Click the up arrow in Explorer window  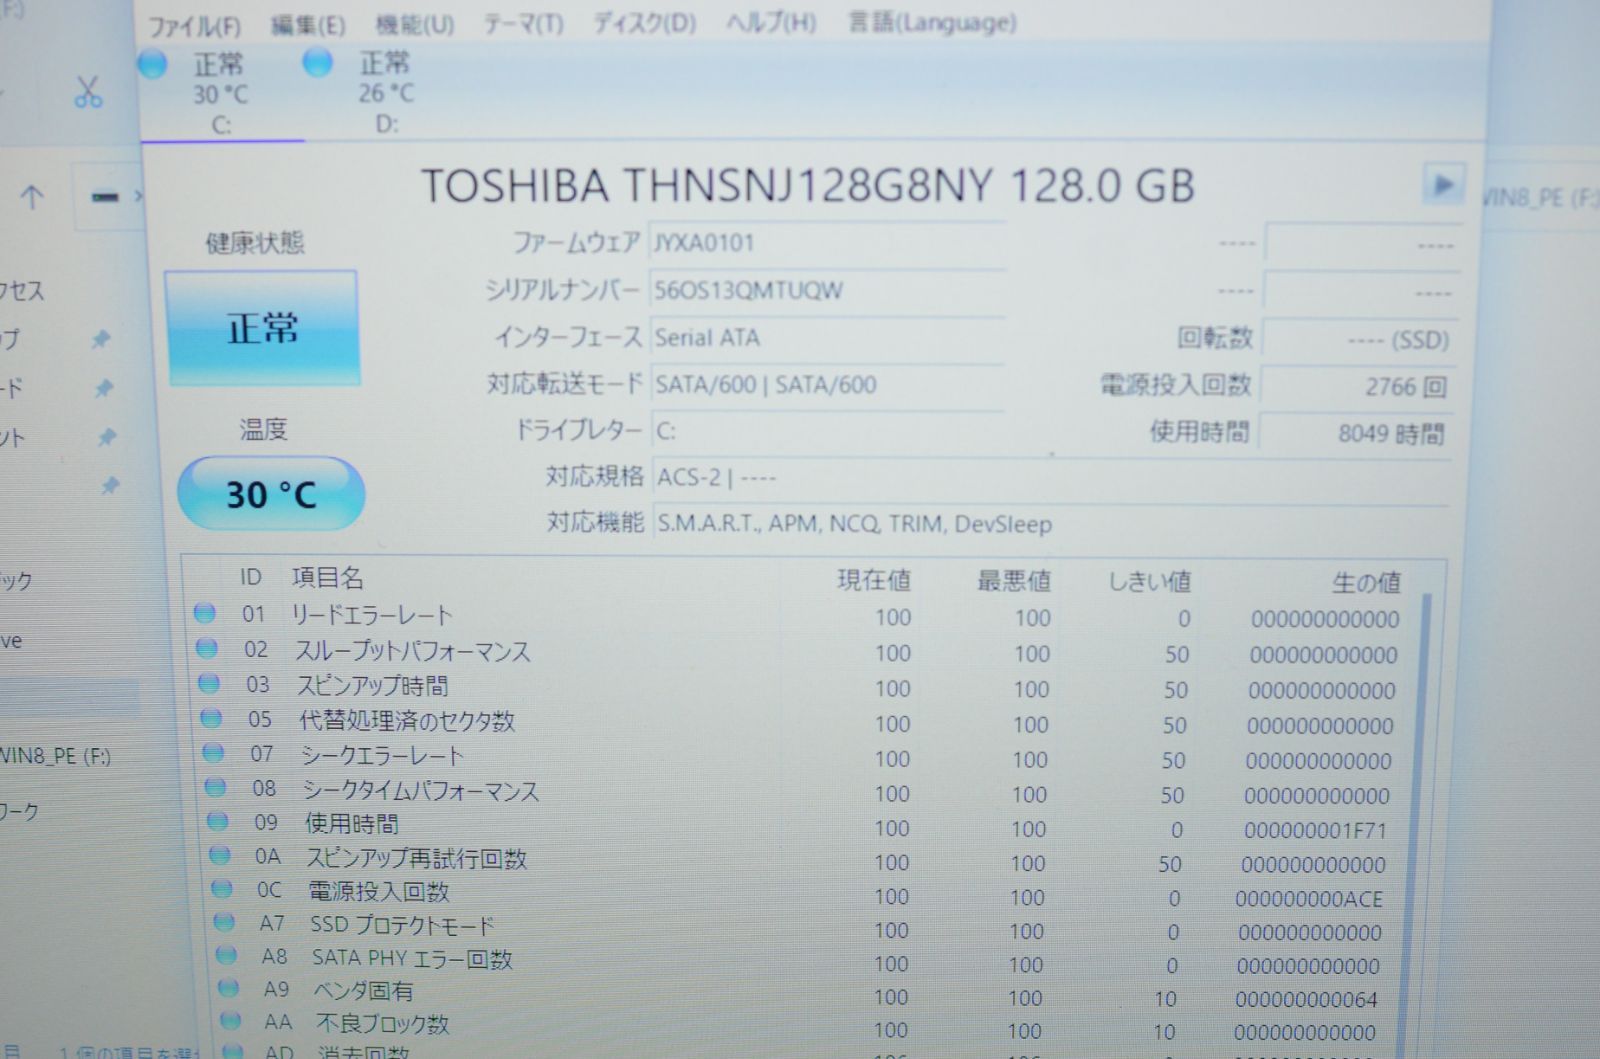32,197
